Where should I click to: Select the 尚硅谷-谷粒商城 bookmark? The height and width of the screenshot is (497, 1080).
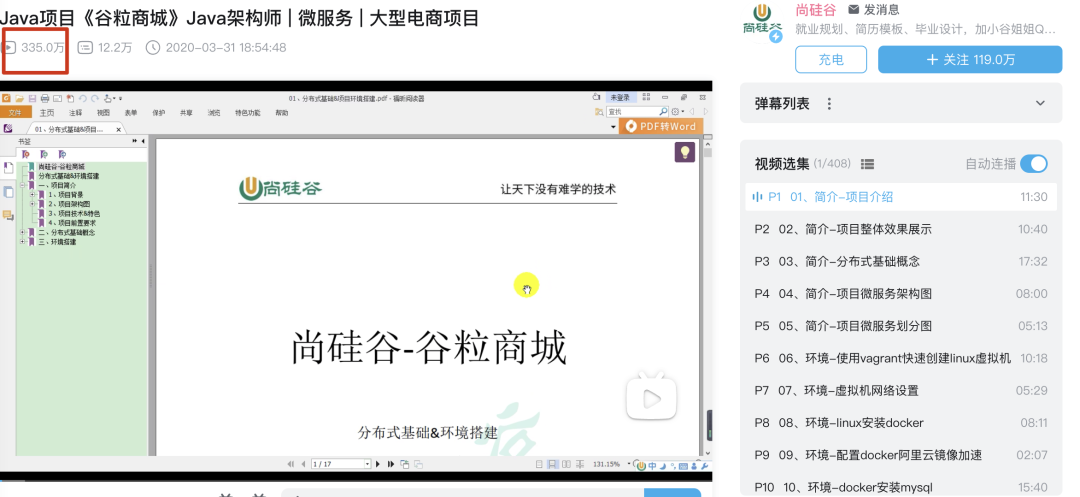[x=61, y=167]
